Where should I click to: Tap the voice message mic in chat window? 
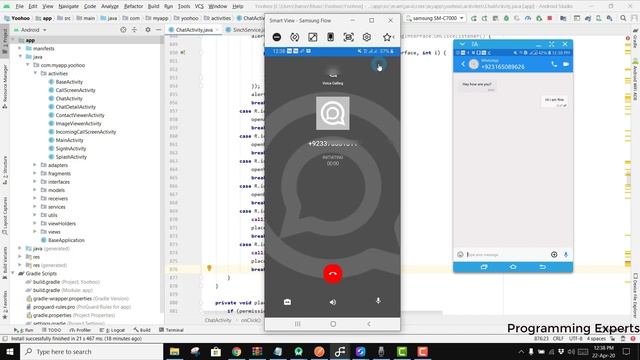click(x=566, y=254)
